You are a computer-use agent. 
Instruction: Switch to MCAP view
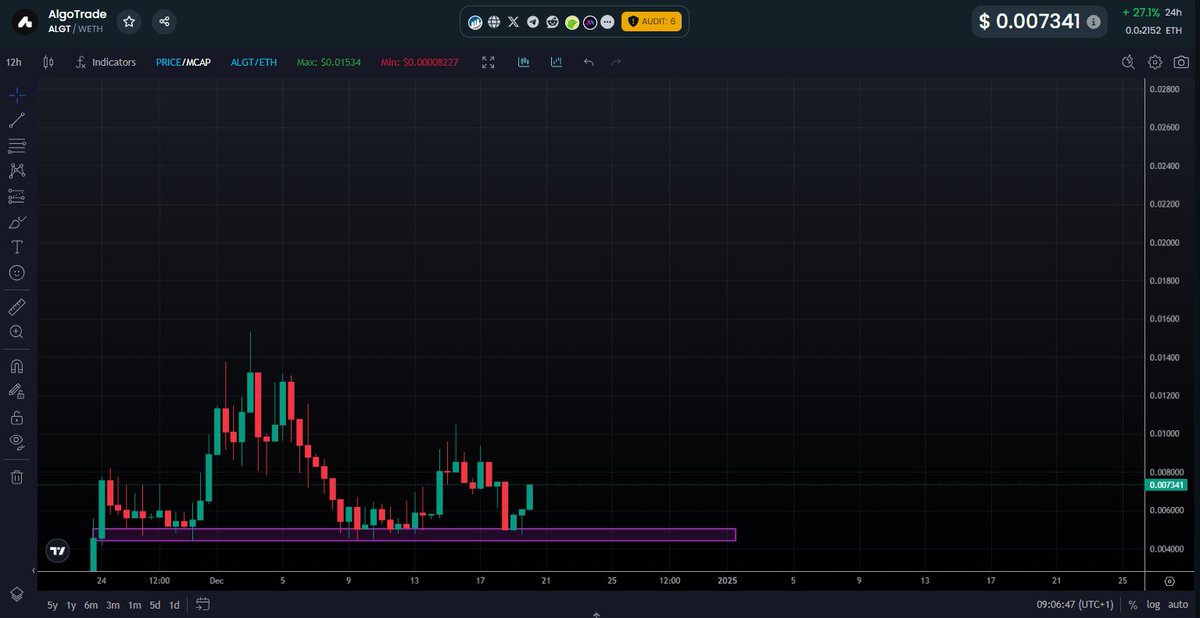pos(198,62)
